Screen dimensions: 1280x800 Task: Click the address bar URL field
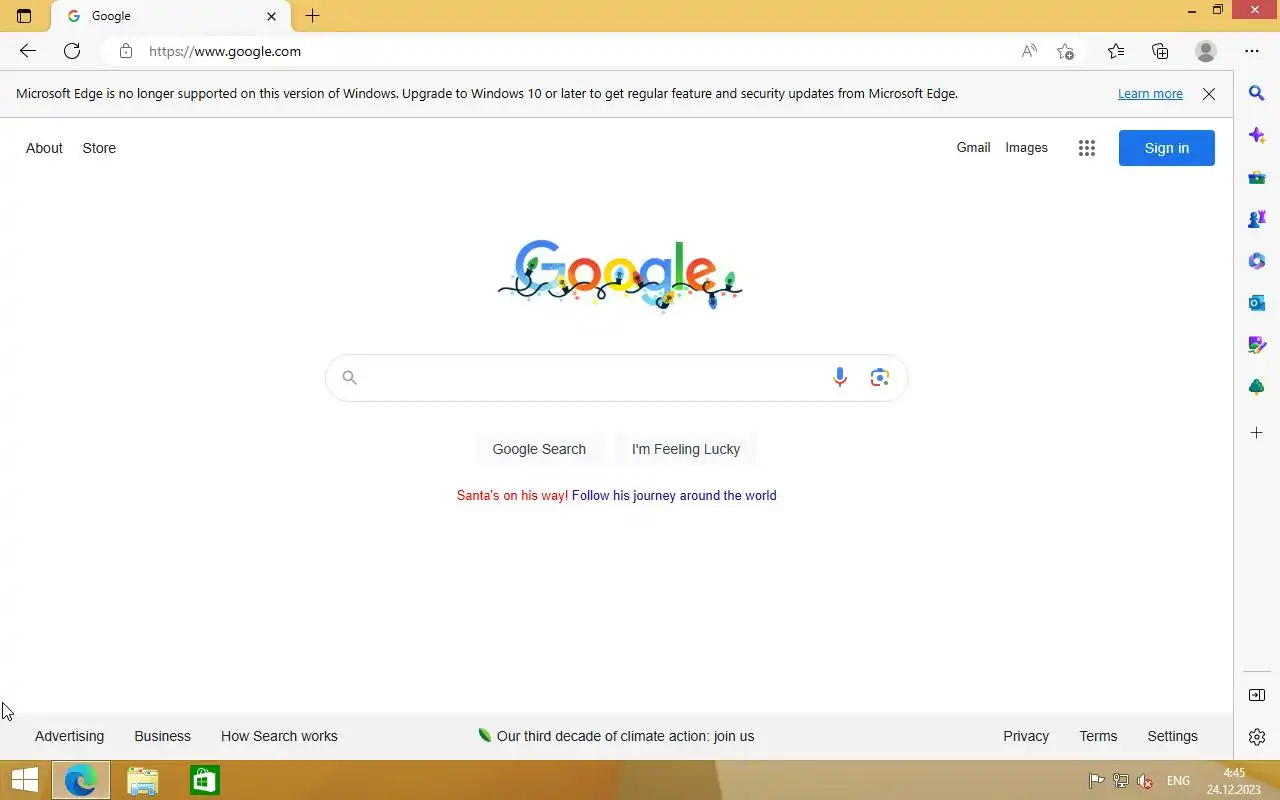point(575,51)
